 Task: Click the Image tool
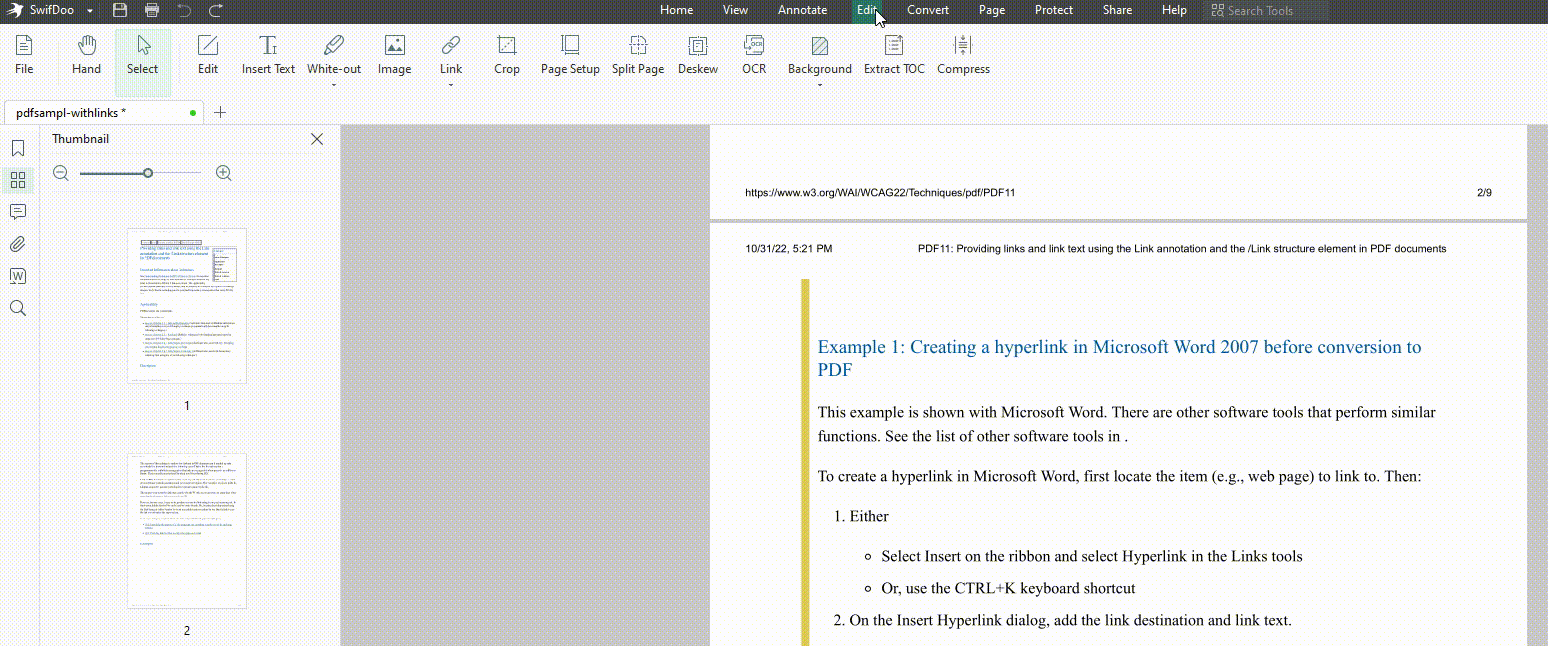pos(394,56)
